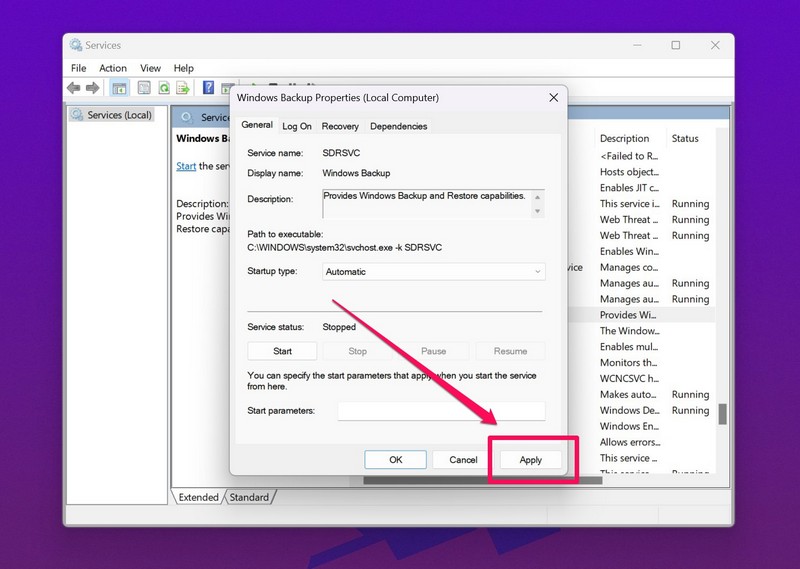Click the Forward arrow toolbar icon
800x569 pixels.
pos(92,88)
